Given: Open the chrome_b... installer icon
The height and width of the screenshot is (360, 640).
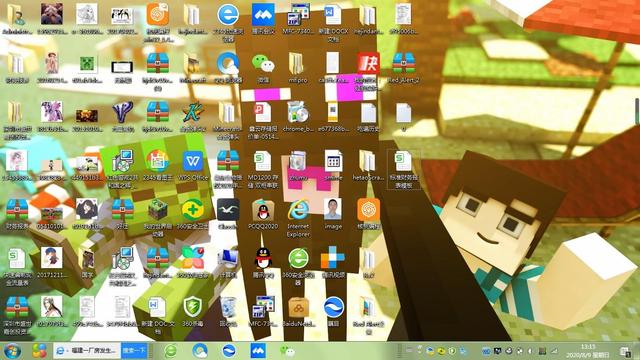Looking at the screenshot, I should (x=298, y=112).
